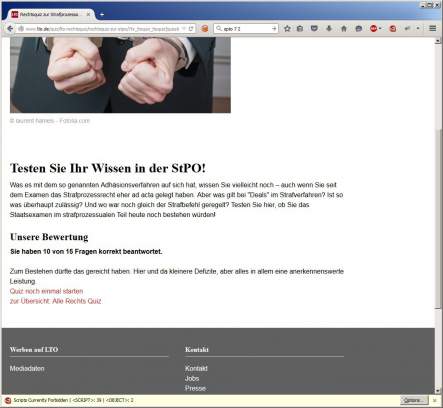Image resolution: width=443 pixels, height=408 pixels.
Task: Click the Options button in the NoScript bar
Action: [x=414, y=400]
